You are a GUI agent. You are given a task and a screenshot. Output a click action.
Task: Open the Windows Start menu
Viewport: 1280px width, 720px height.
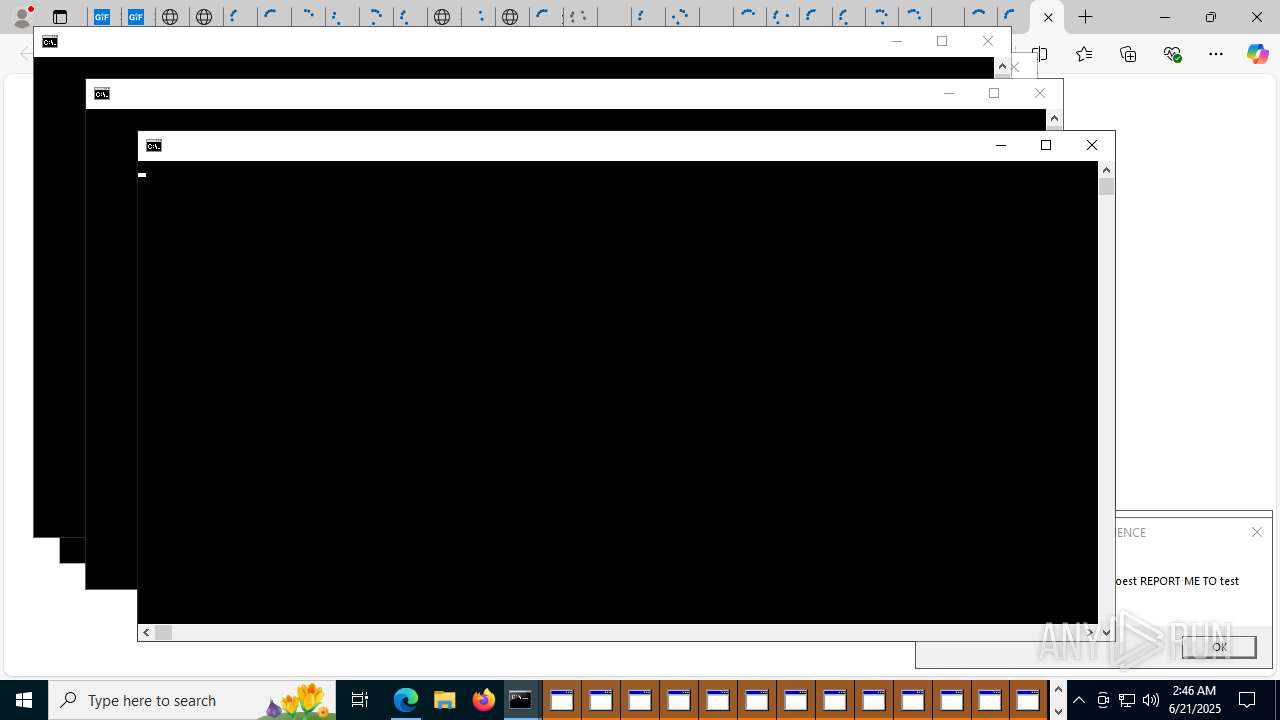[24, 700]
